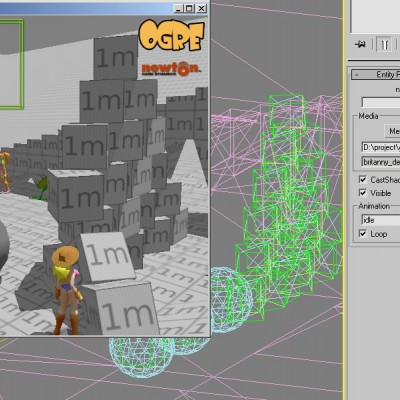Click the Newton Game Dynamics logo

pos(170,69)
